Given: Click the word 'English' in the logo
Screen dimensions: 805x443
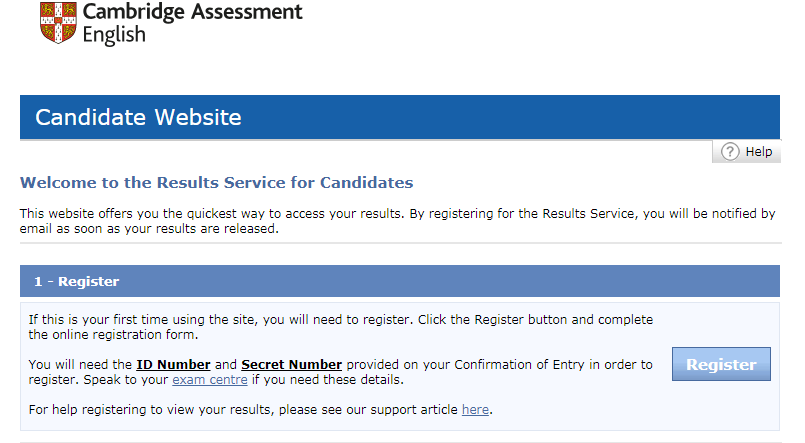Looking at the screenshot, I should click(x=114, y=35).
